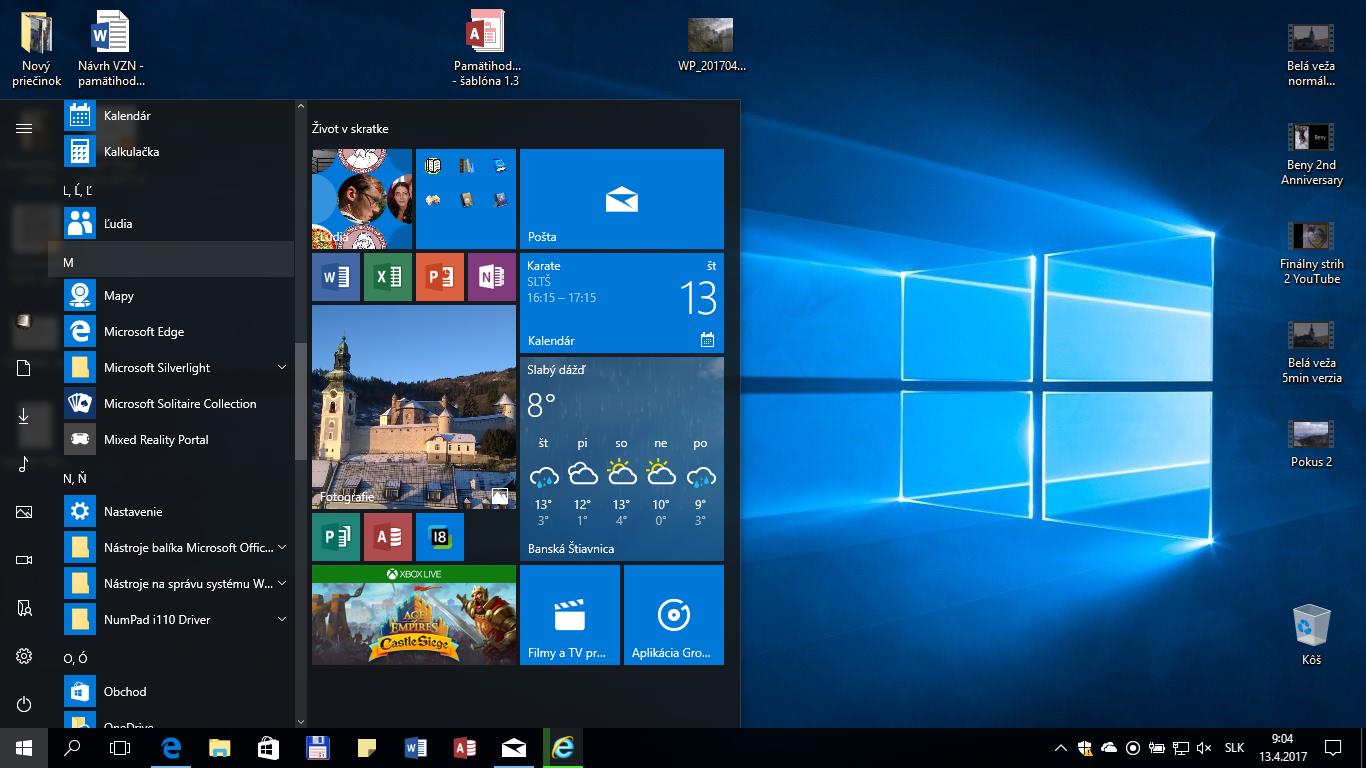Screen dimensions: 1366x768
Task: Open Filmy a TV tile
Action: click(569, 615)
